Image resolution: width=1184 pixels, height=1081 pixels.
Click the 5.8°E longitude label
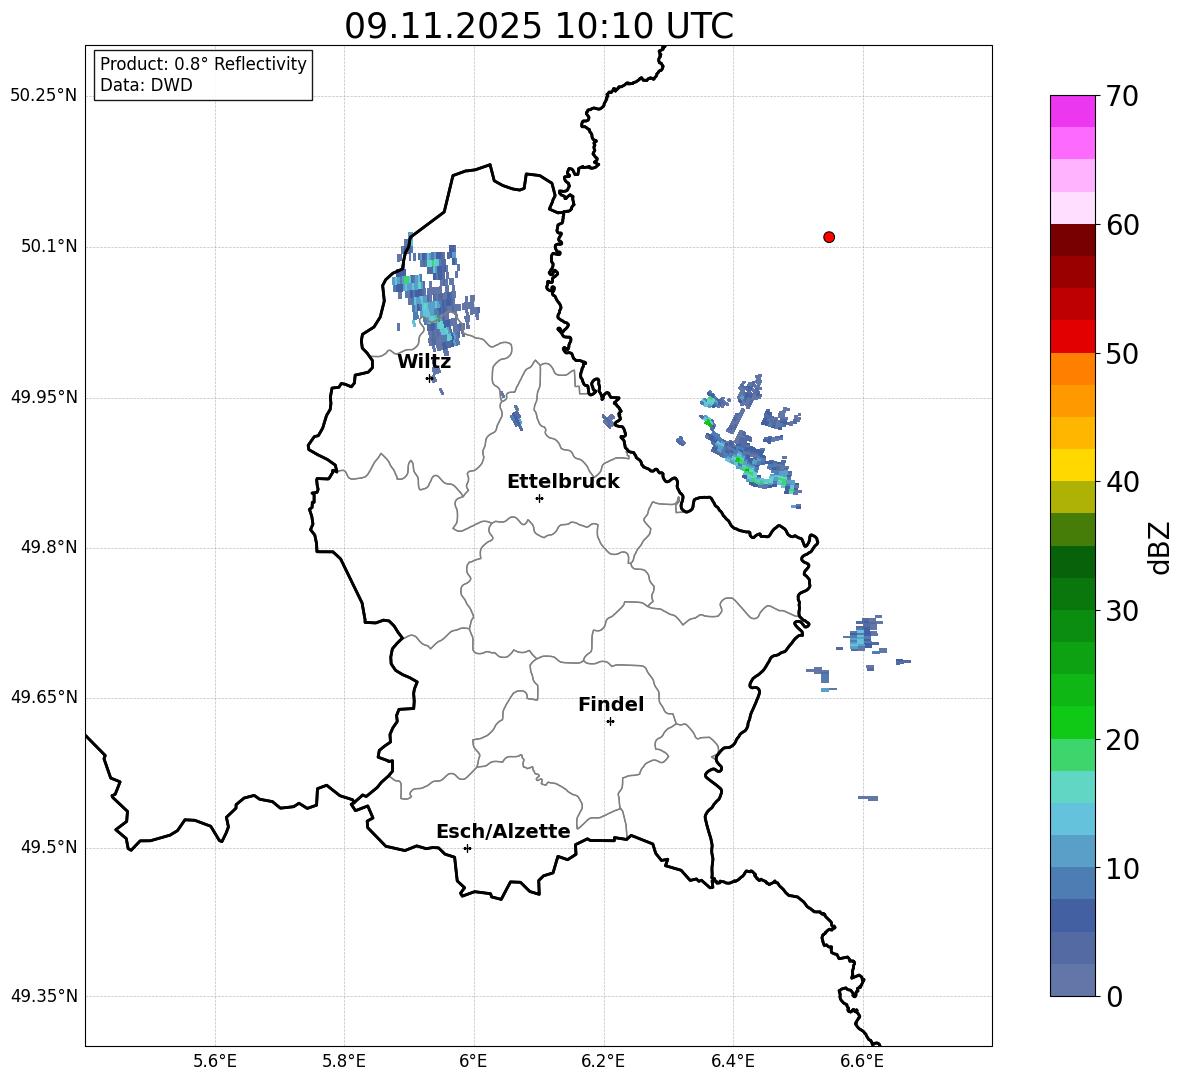tap(344, 1061)
